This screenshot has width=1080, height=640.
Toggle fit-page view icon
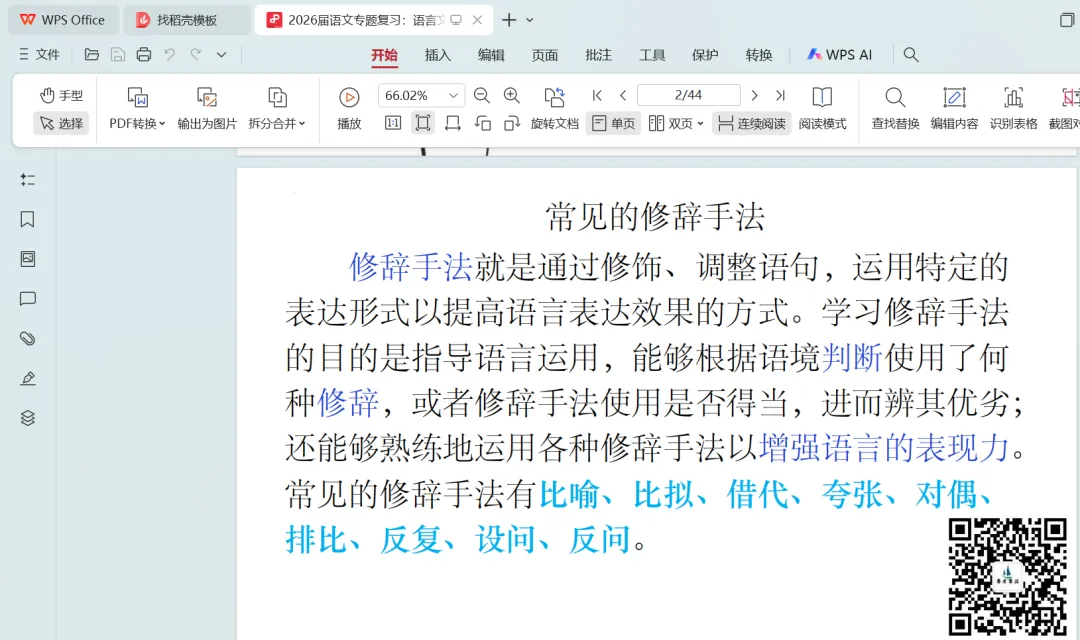point(423,123)
